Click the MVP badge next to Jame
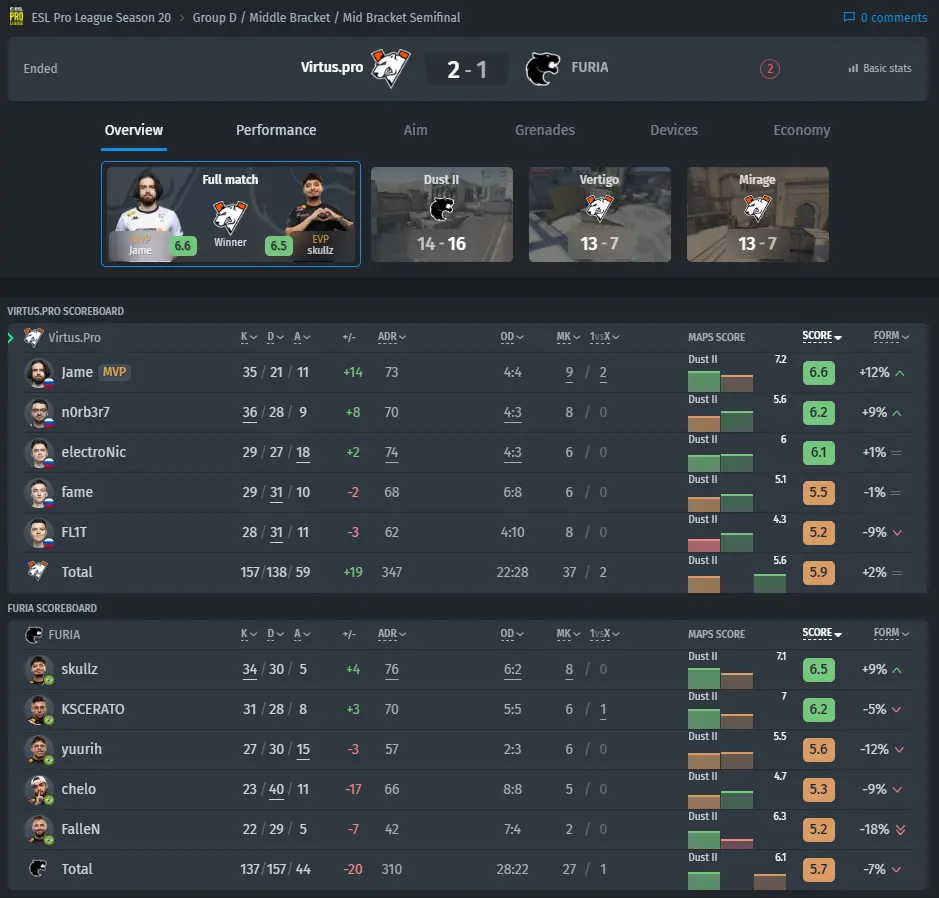939x898 pixels. (114, 372)
